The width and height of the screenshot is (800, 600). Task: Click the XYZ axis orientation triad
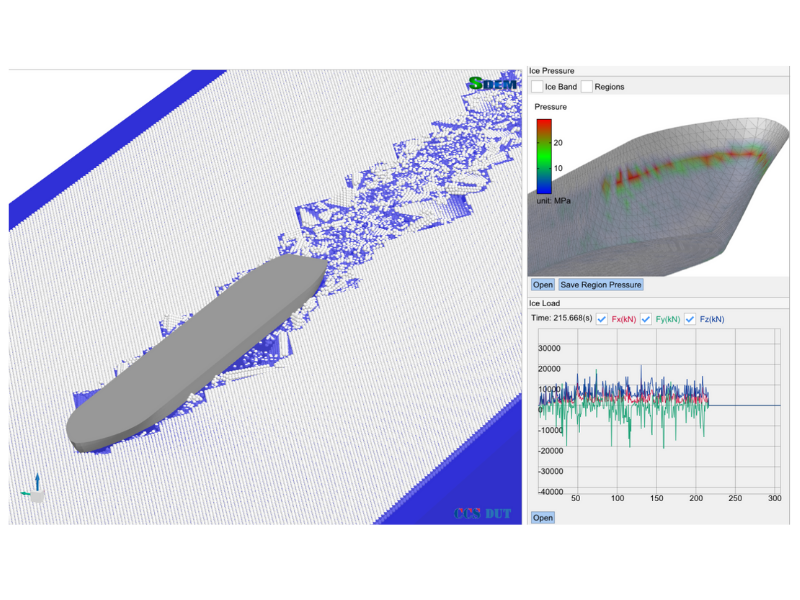coord(32,487)
